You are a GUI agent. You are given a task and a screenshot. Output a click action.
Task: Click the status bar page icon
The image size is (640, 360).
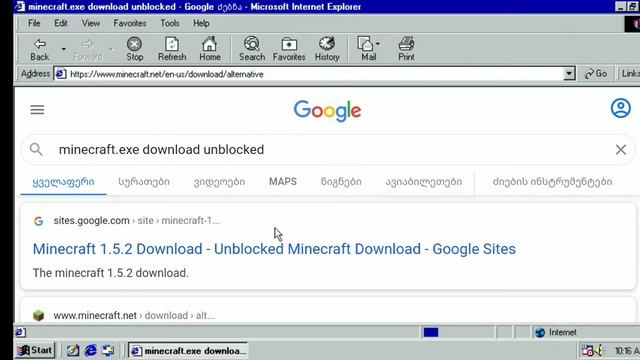[x=20, y=332]
